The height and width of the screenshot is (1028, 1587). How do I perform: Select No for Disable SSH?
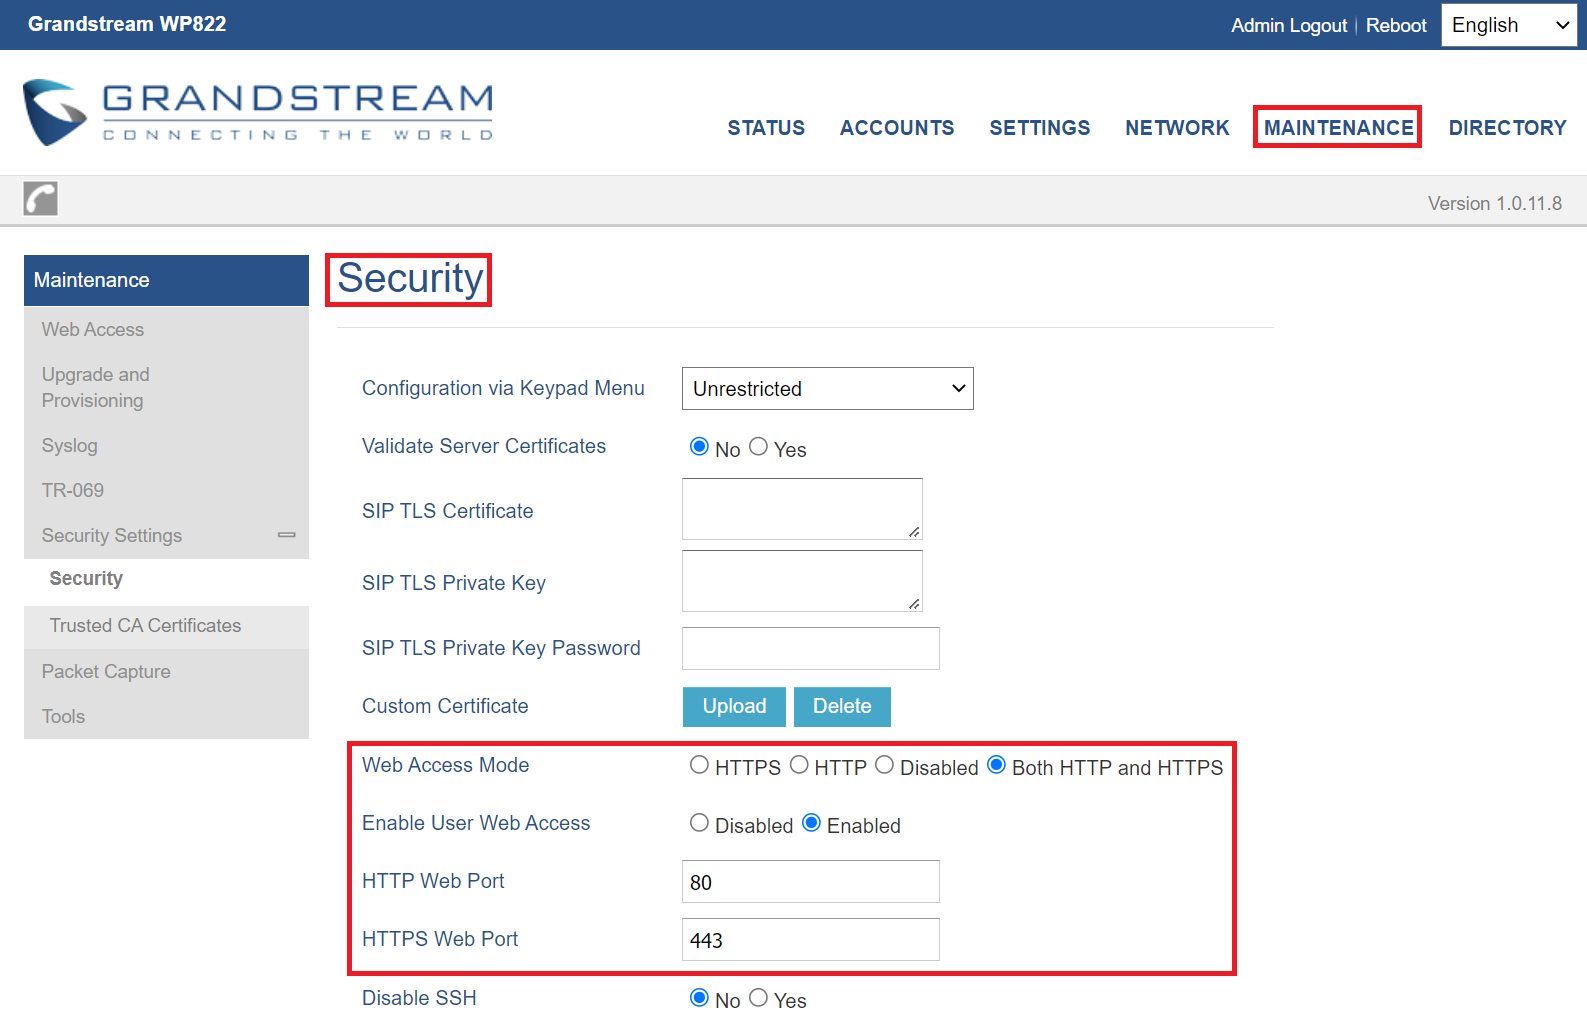[x=699, y=998]
